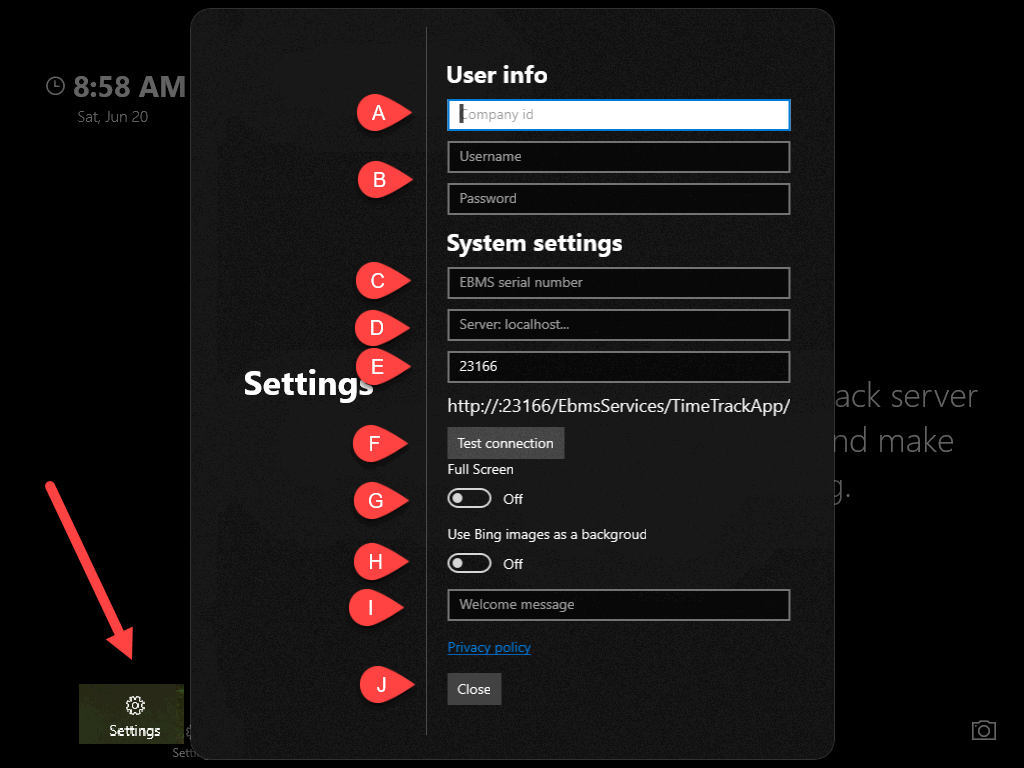Click the Sat, Jun 20 date text
Viewport: 1024px width, 768px height.
[x=113, y=117]
